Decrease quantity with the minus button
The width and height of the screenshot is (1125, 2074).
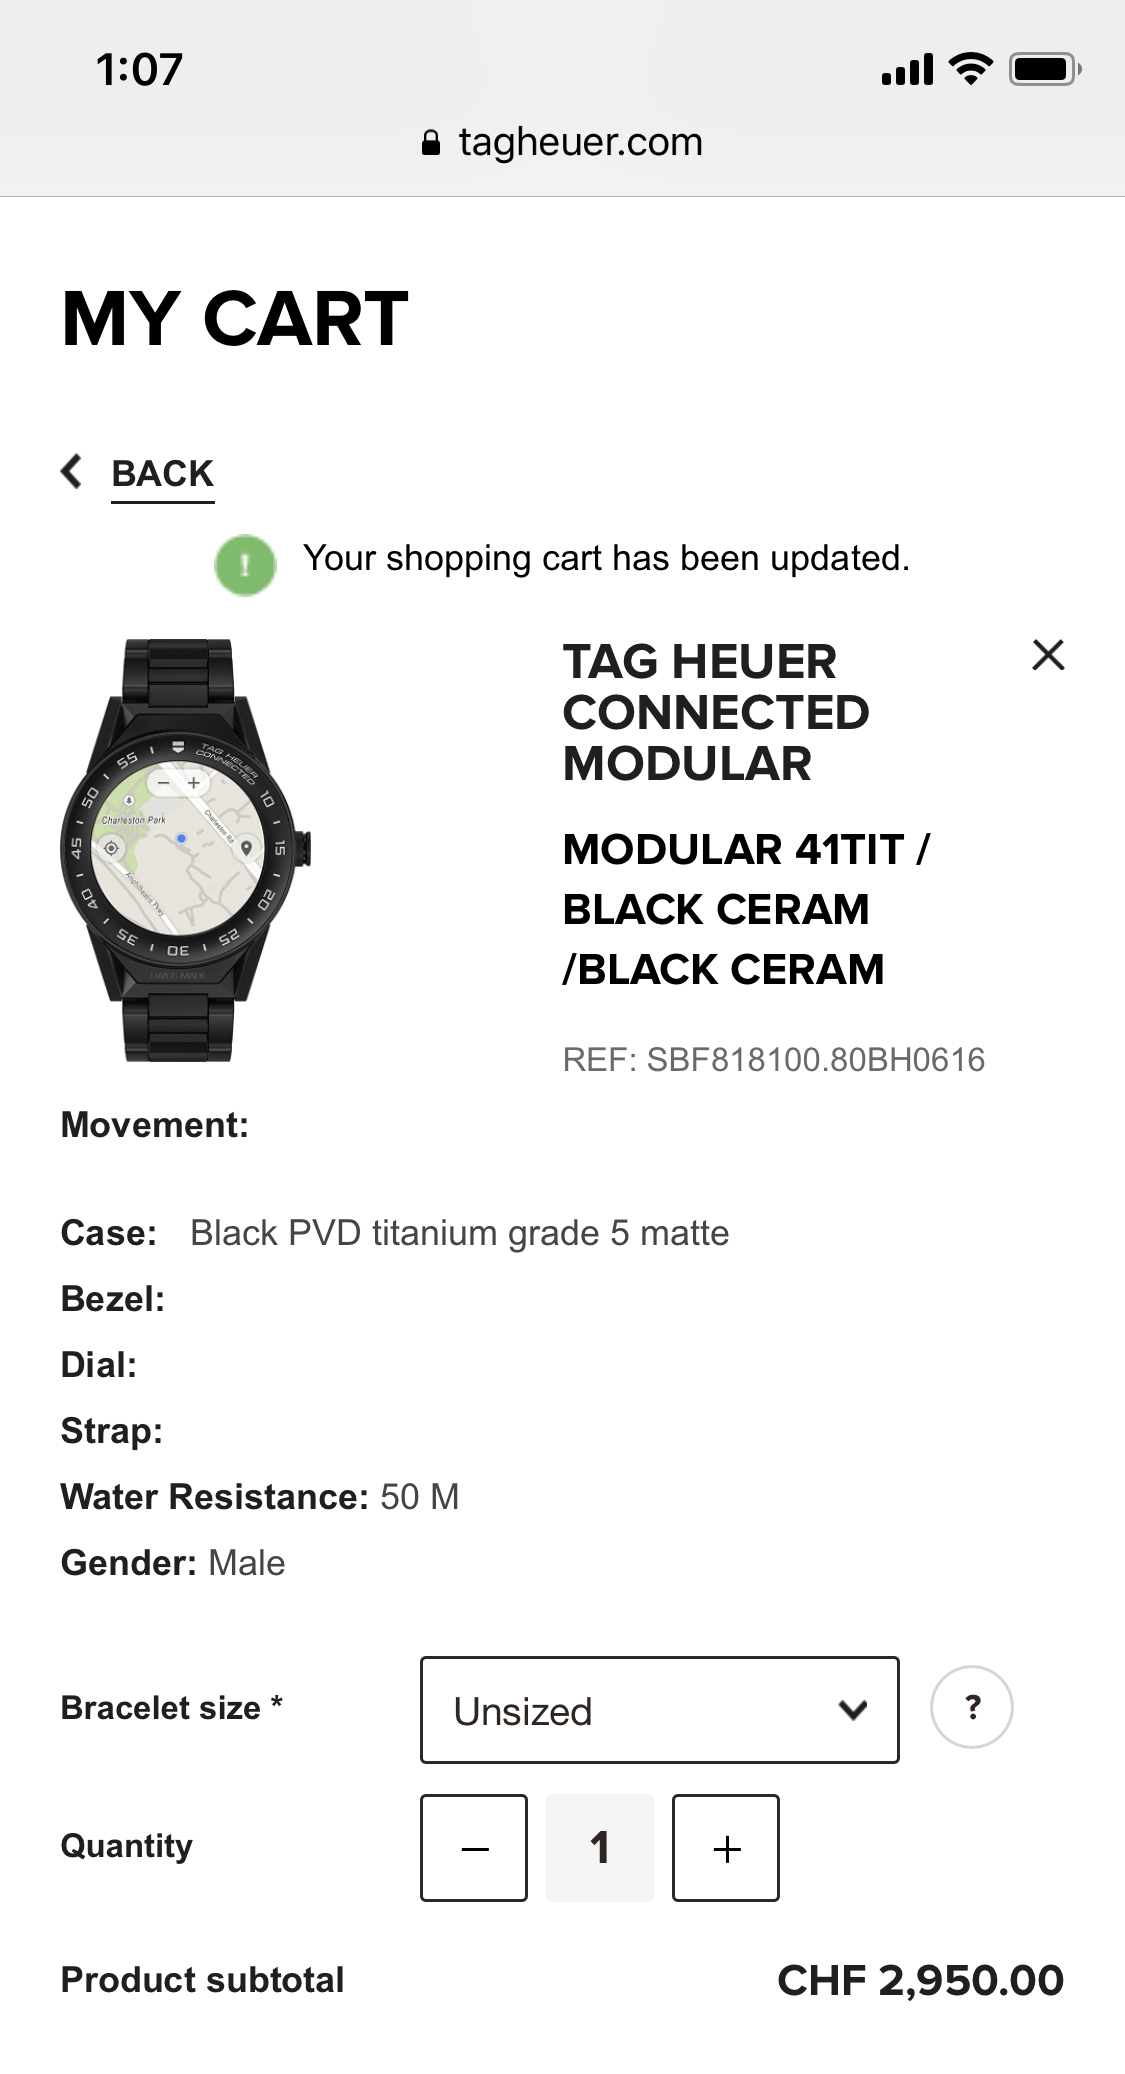pyautogui.click(x=474, y=1847)
